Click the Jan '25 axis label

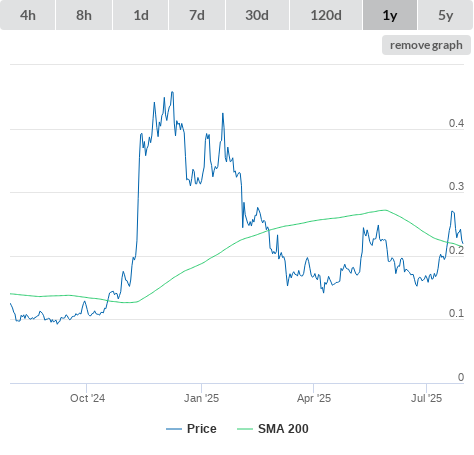(201, 398)
